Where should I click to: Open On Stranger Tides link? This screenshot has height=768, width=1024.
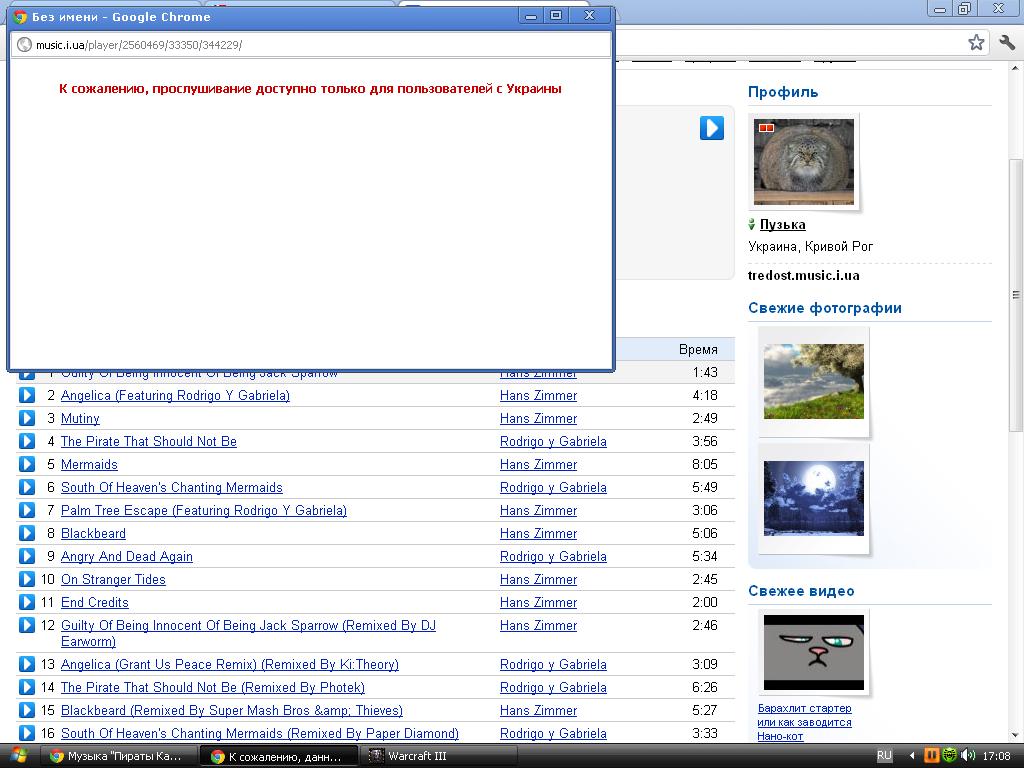pos(113,579)
